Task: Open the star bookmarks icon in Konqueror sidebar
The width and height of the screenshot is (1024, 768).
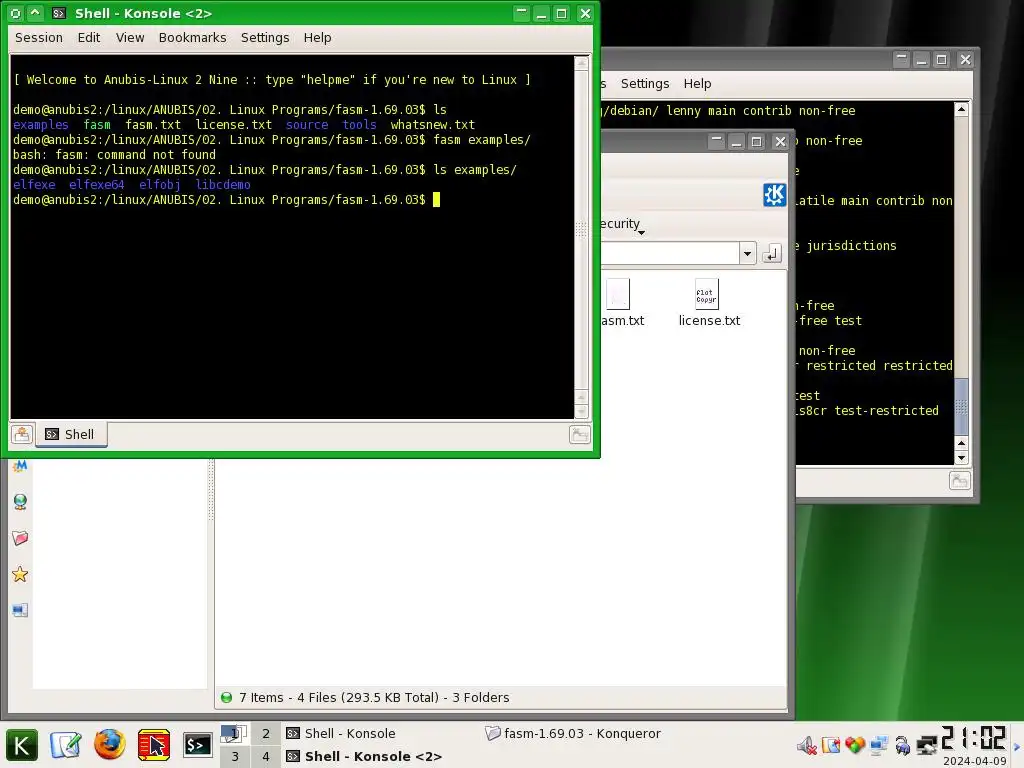Action: pyautogui.click(x=20, y=574)
